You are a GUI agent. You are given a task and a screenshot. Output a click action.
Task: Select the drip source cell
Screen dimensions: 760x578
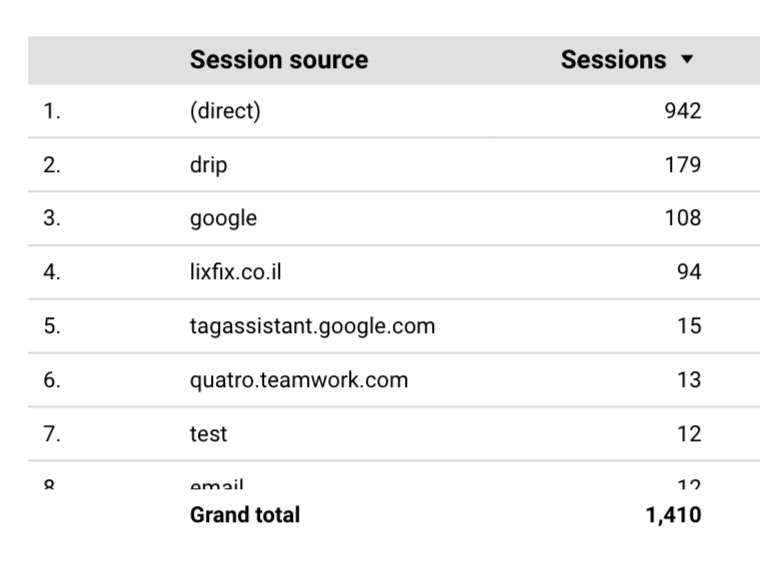(208, 165)
